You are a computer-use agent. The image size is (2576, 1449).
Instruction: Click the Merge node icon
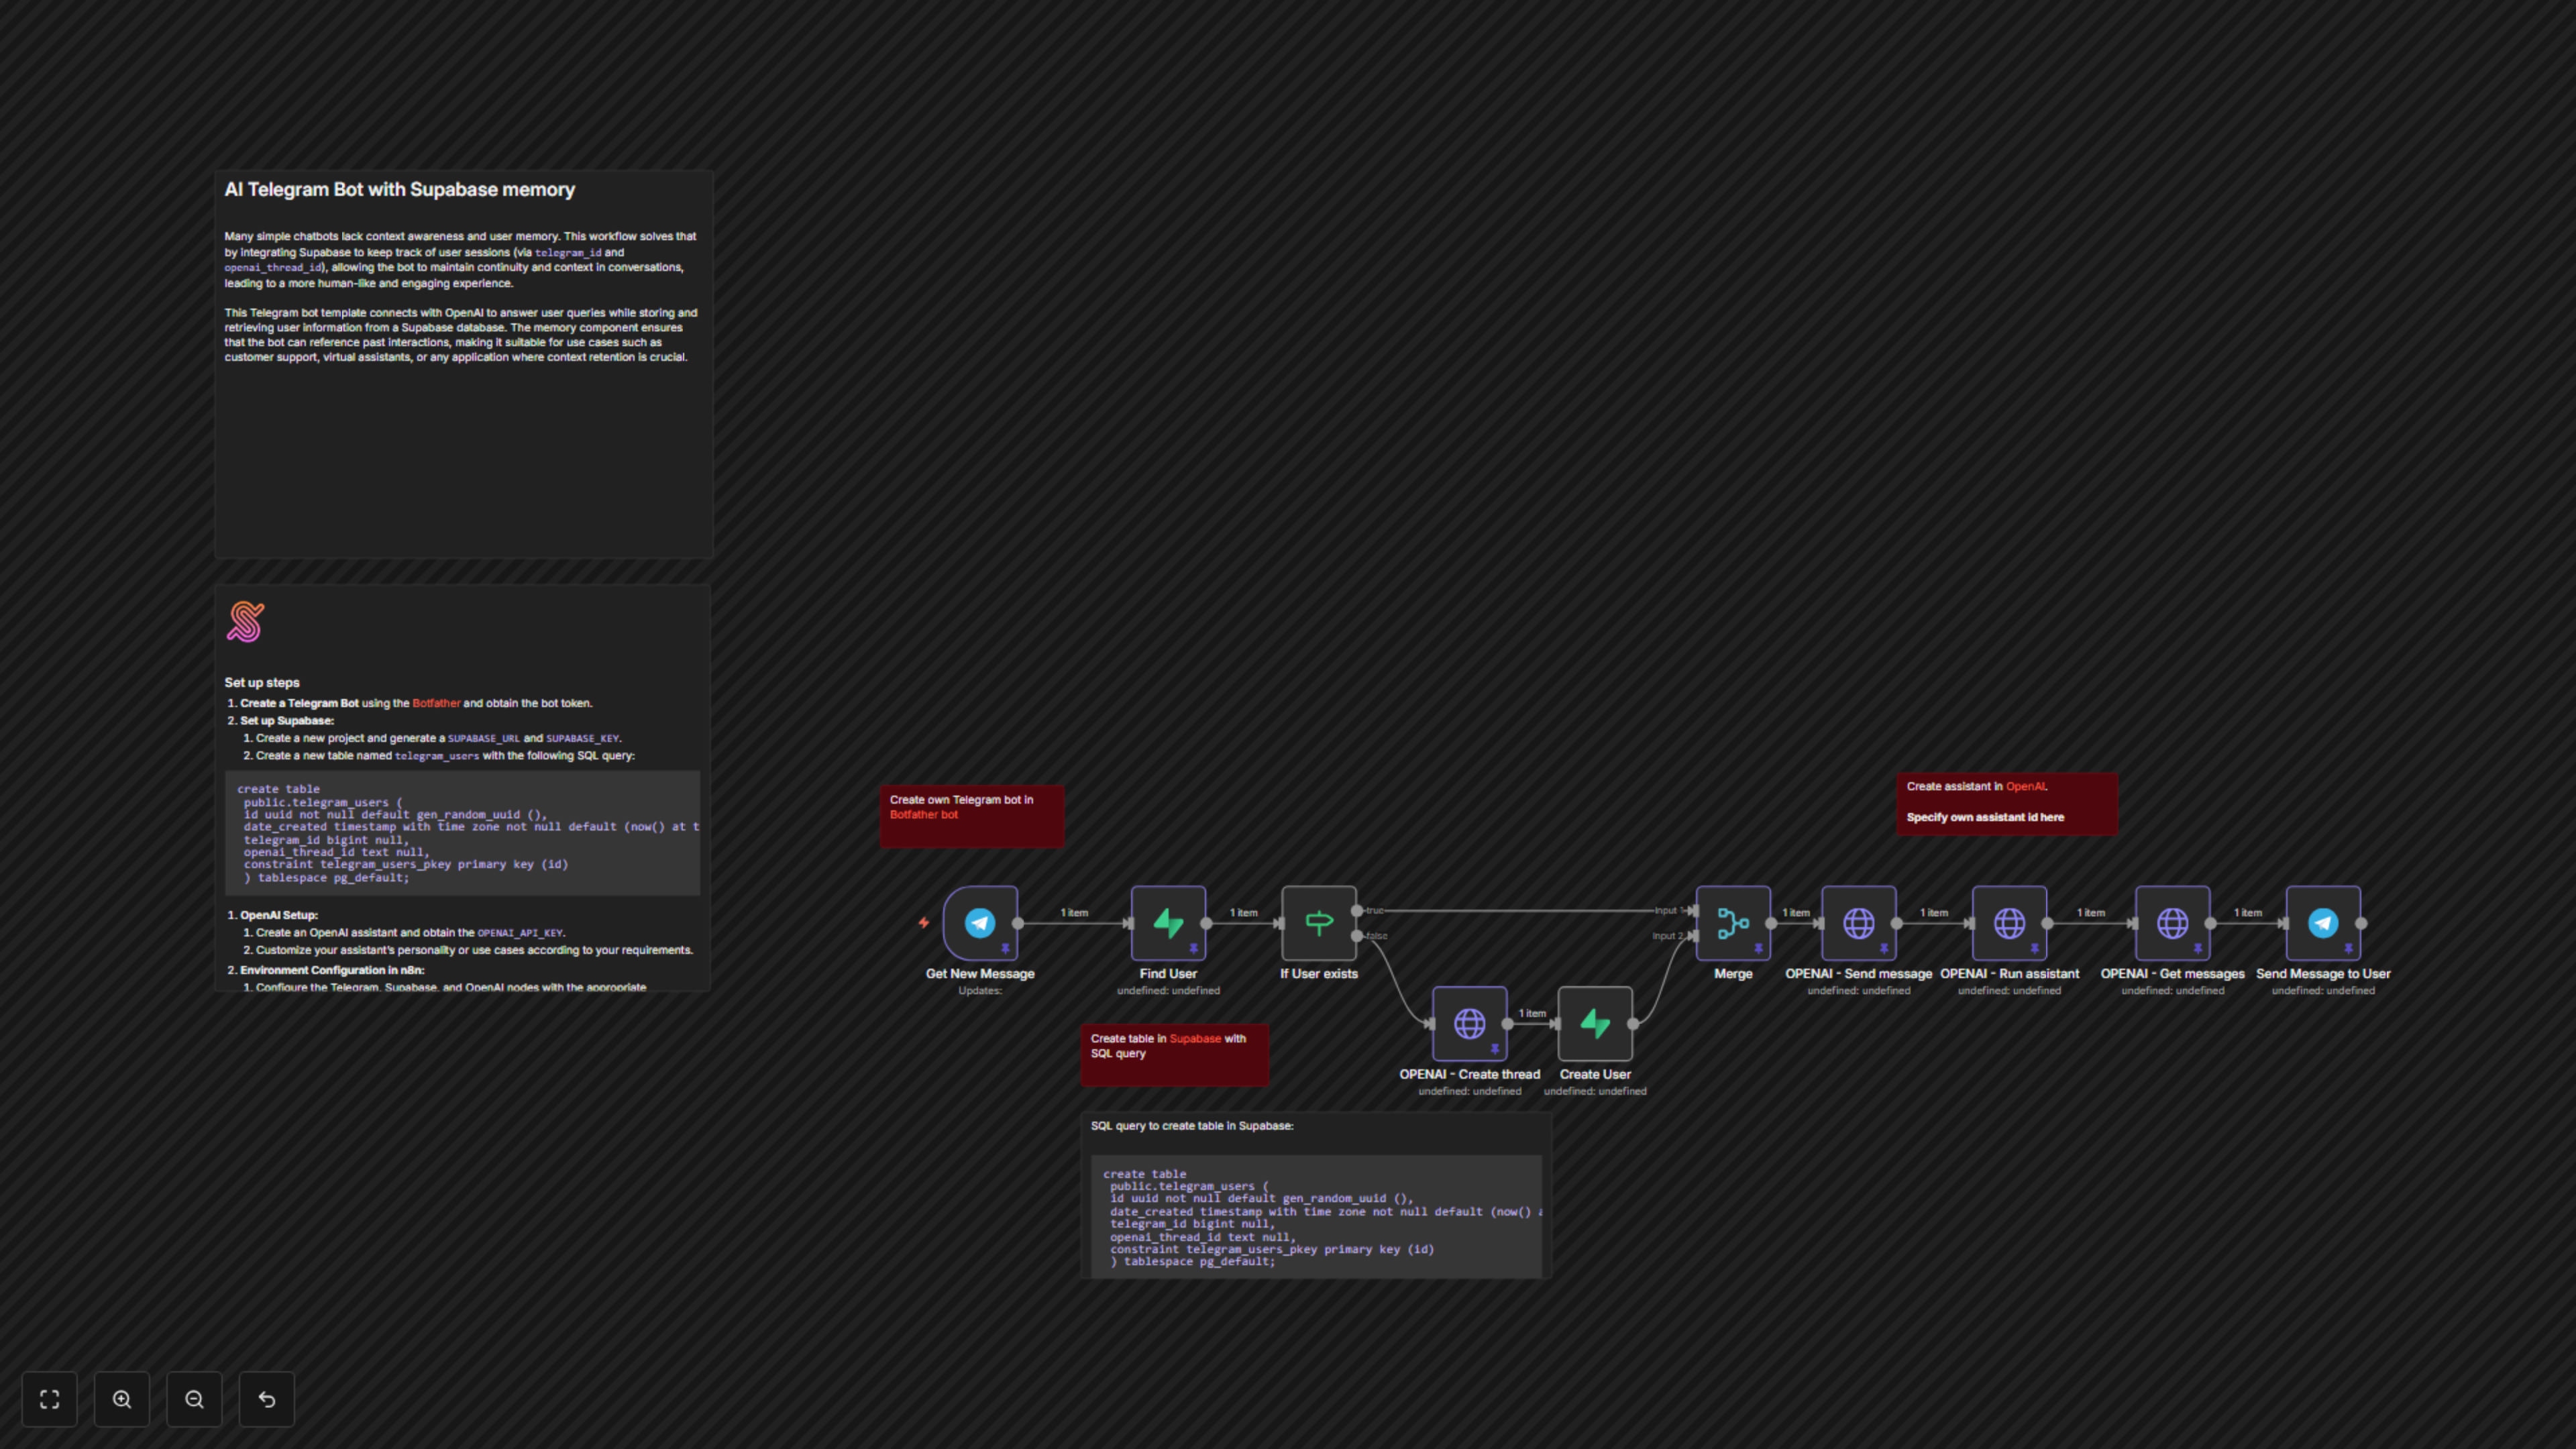(x=1732, y=922)
